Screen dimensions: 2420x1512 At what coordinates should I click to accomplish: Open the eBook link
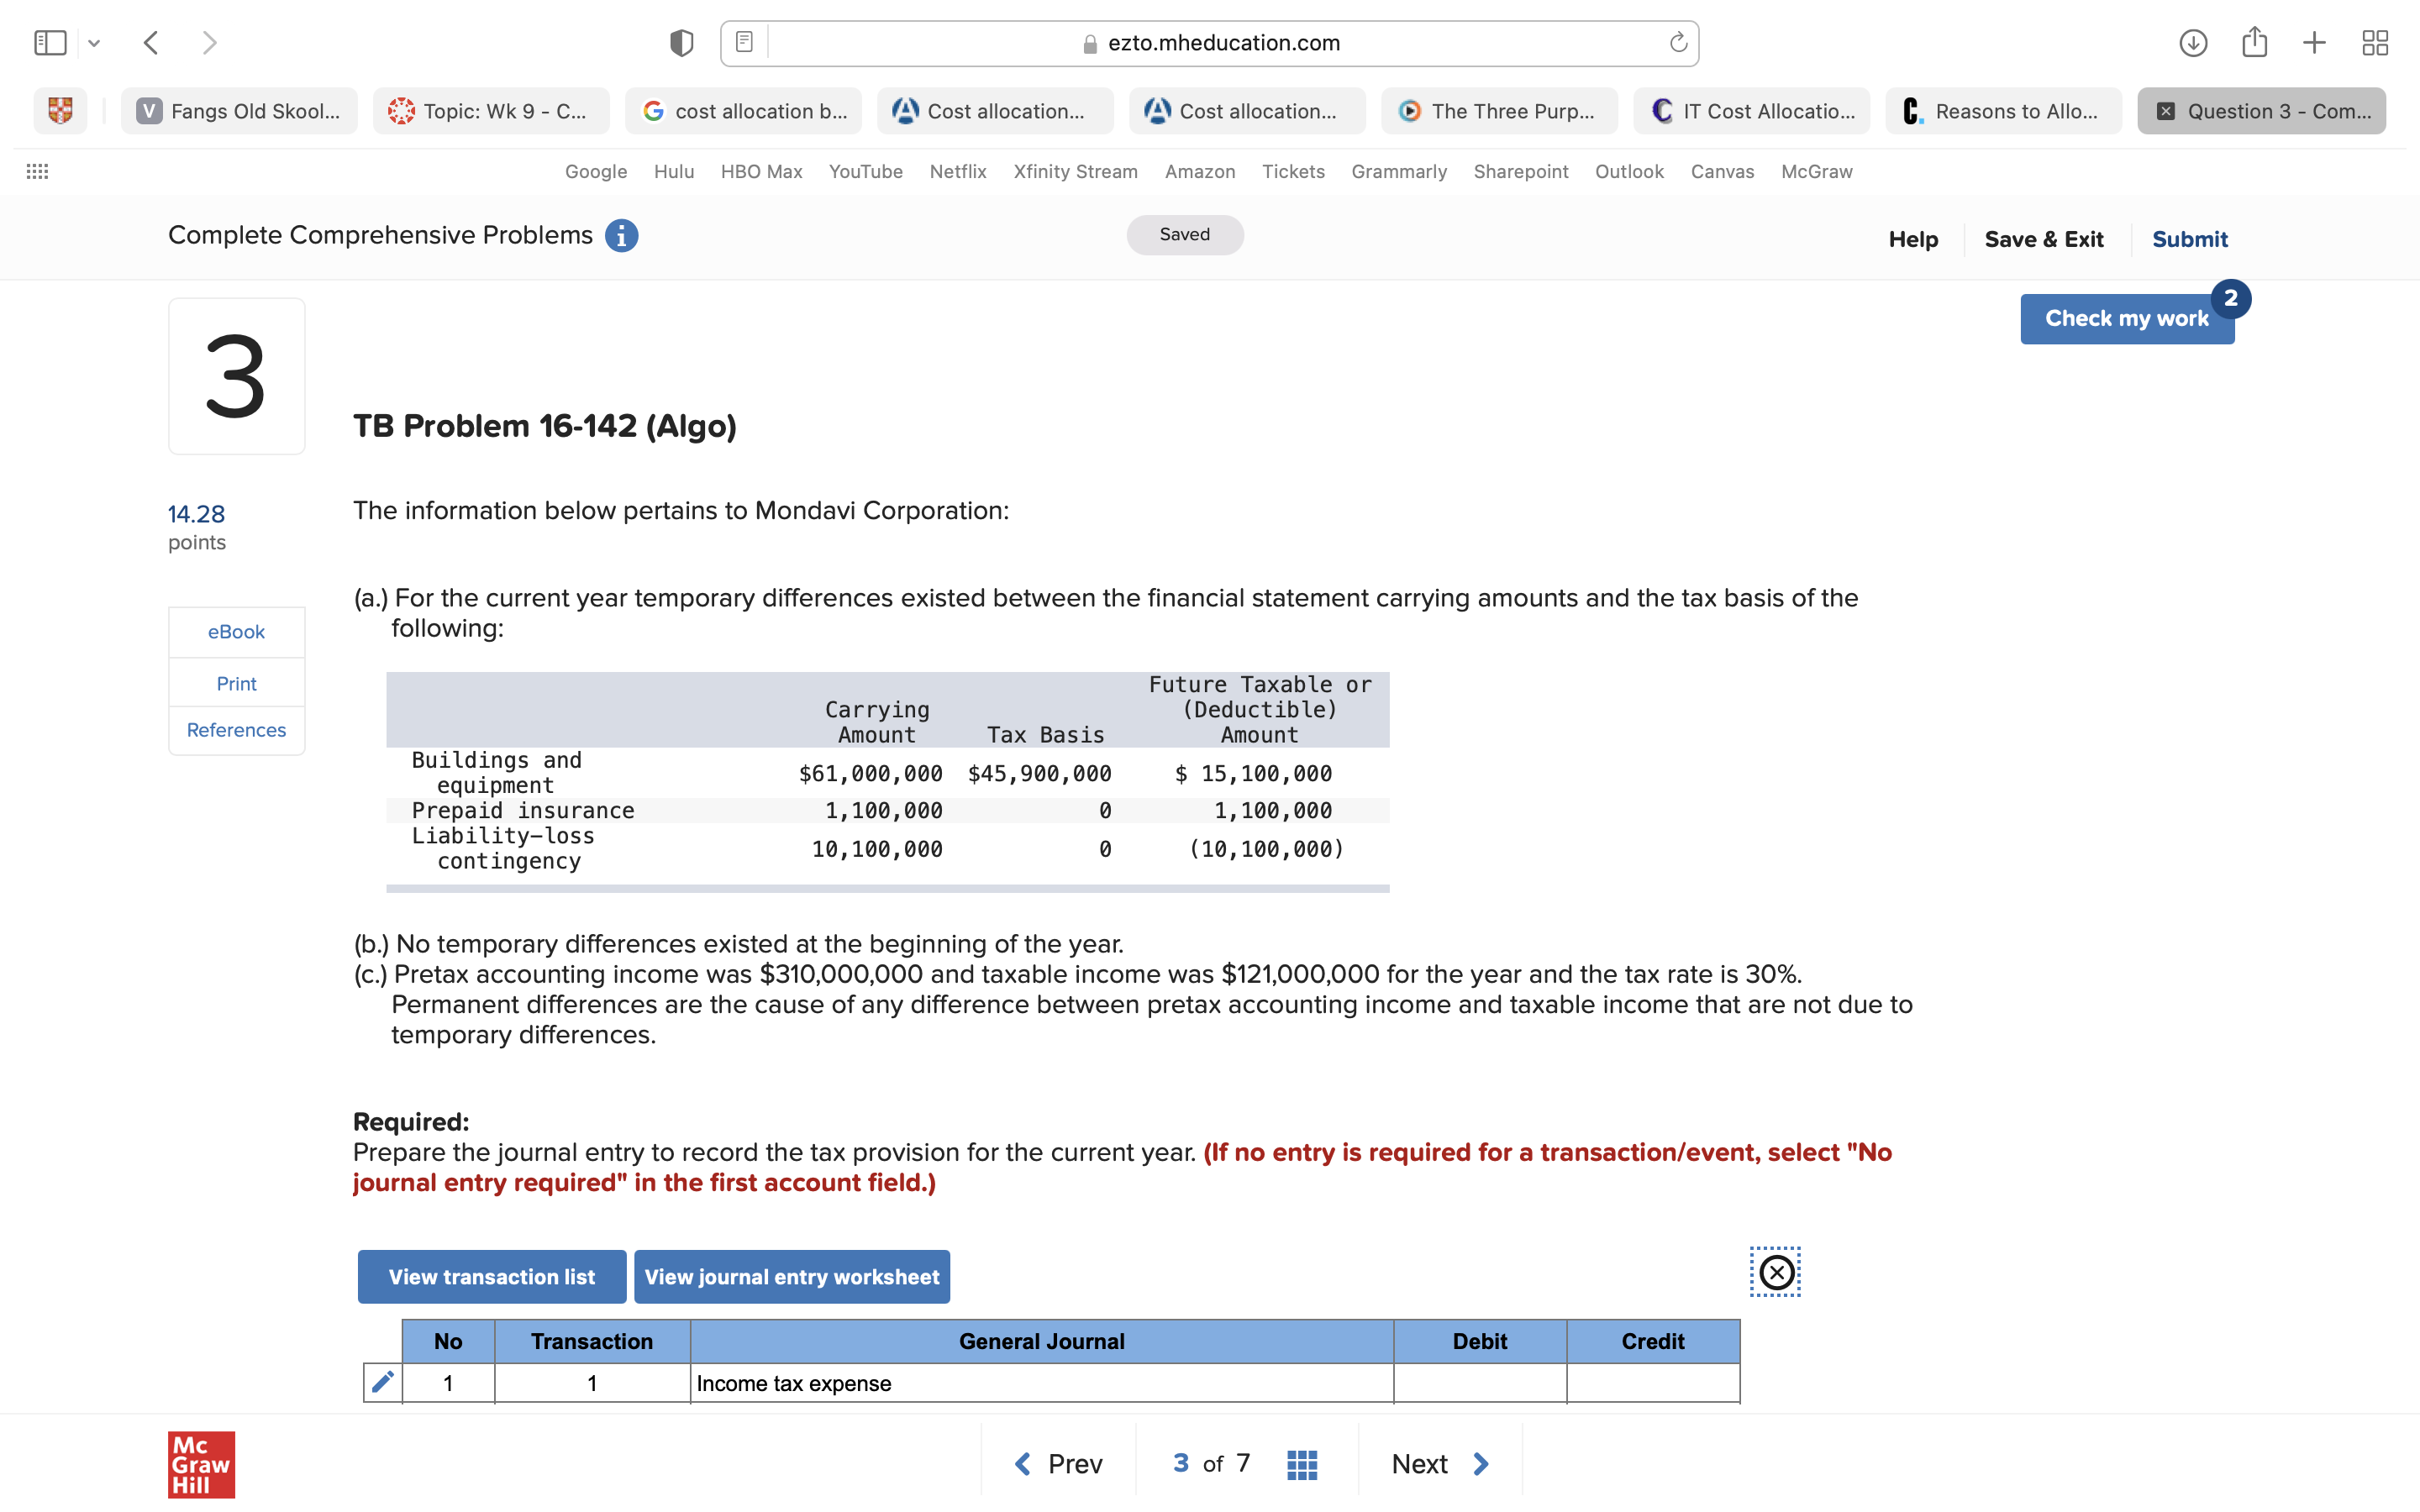coord(236,632)
